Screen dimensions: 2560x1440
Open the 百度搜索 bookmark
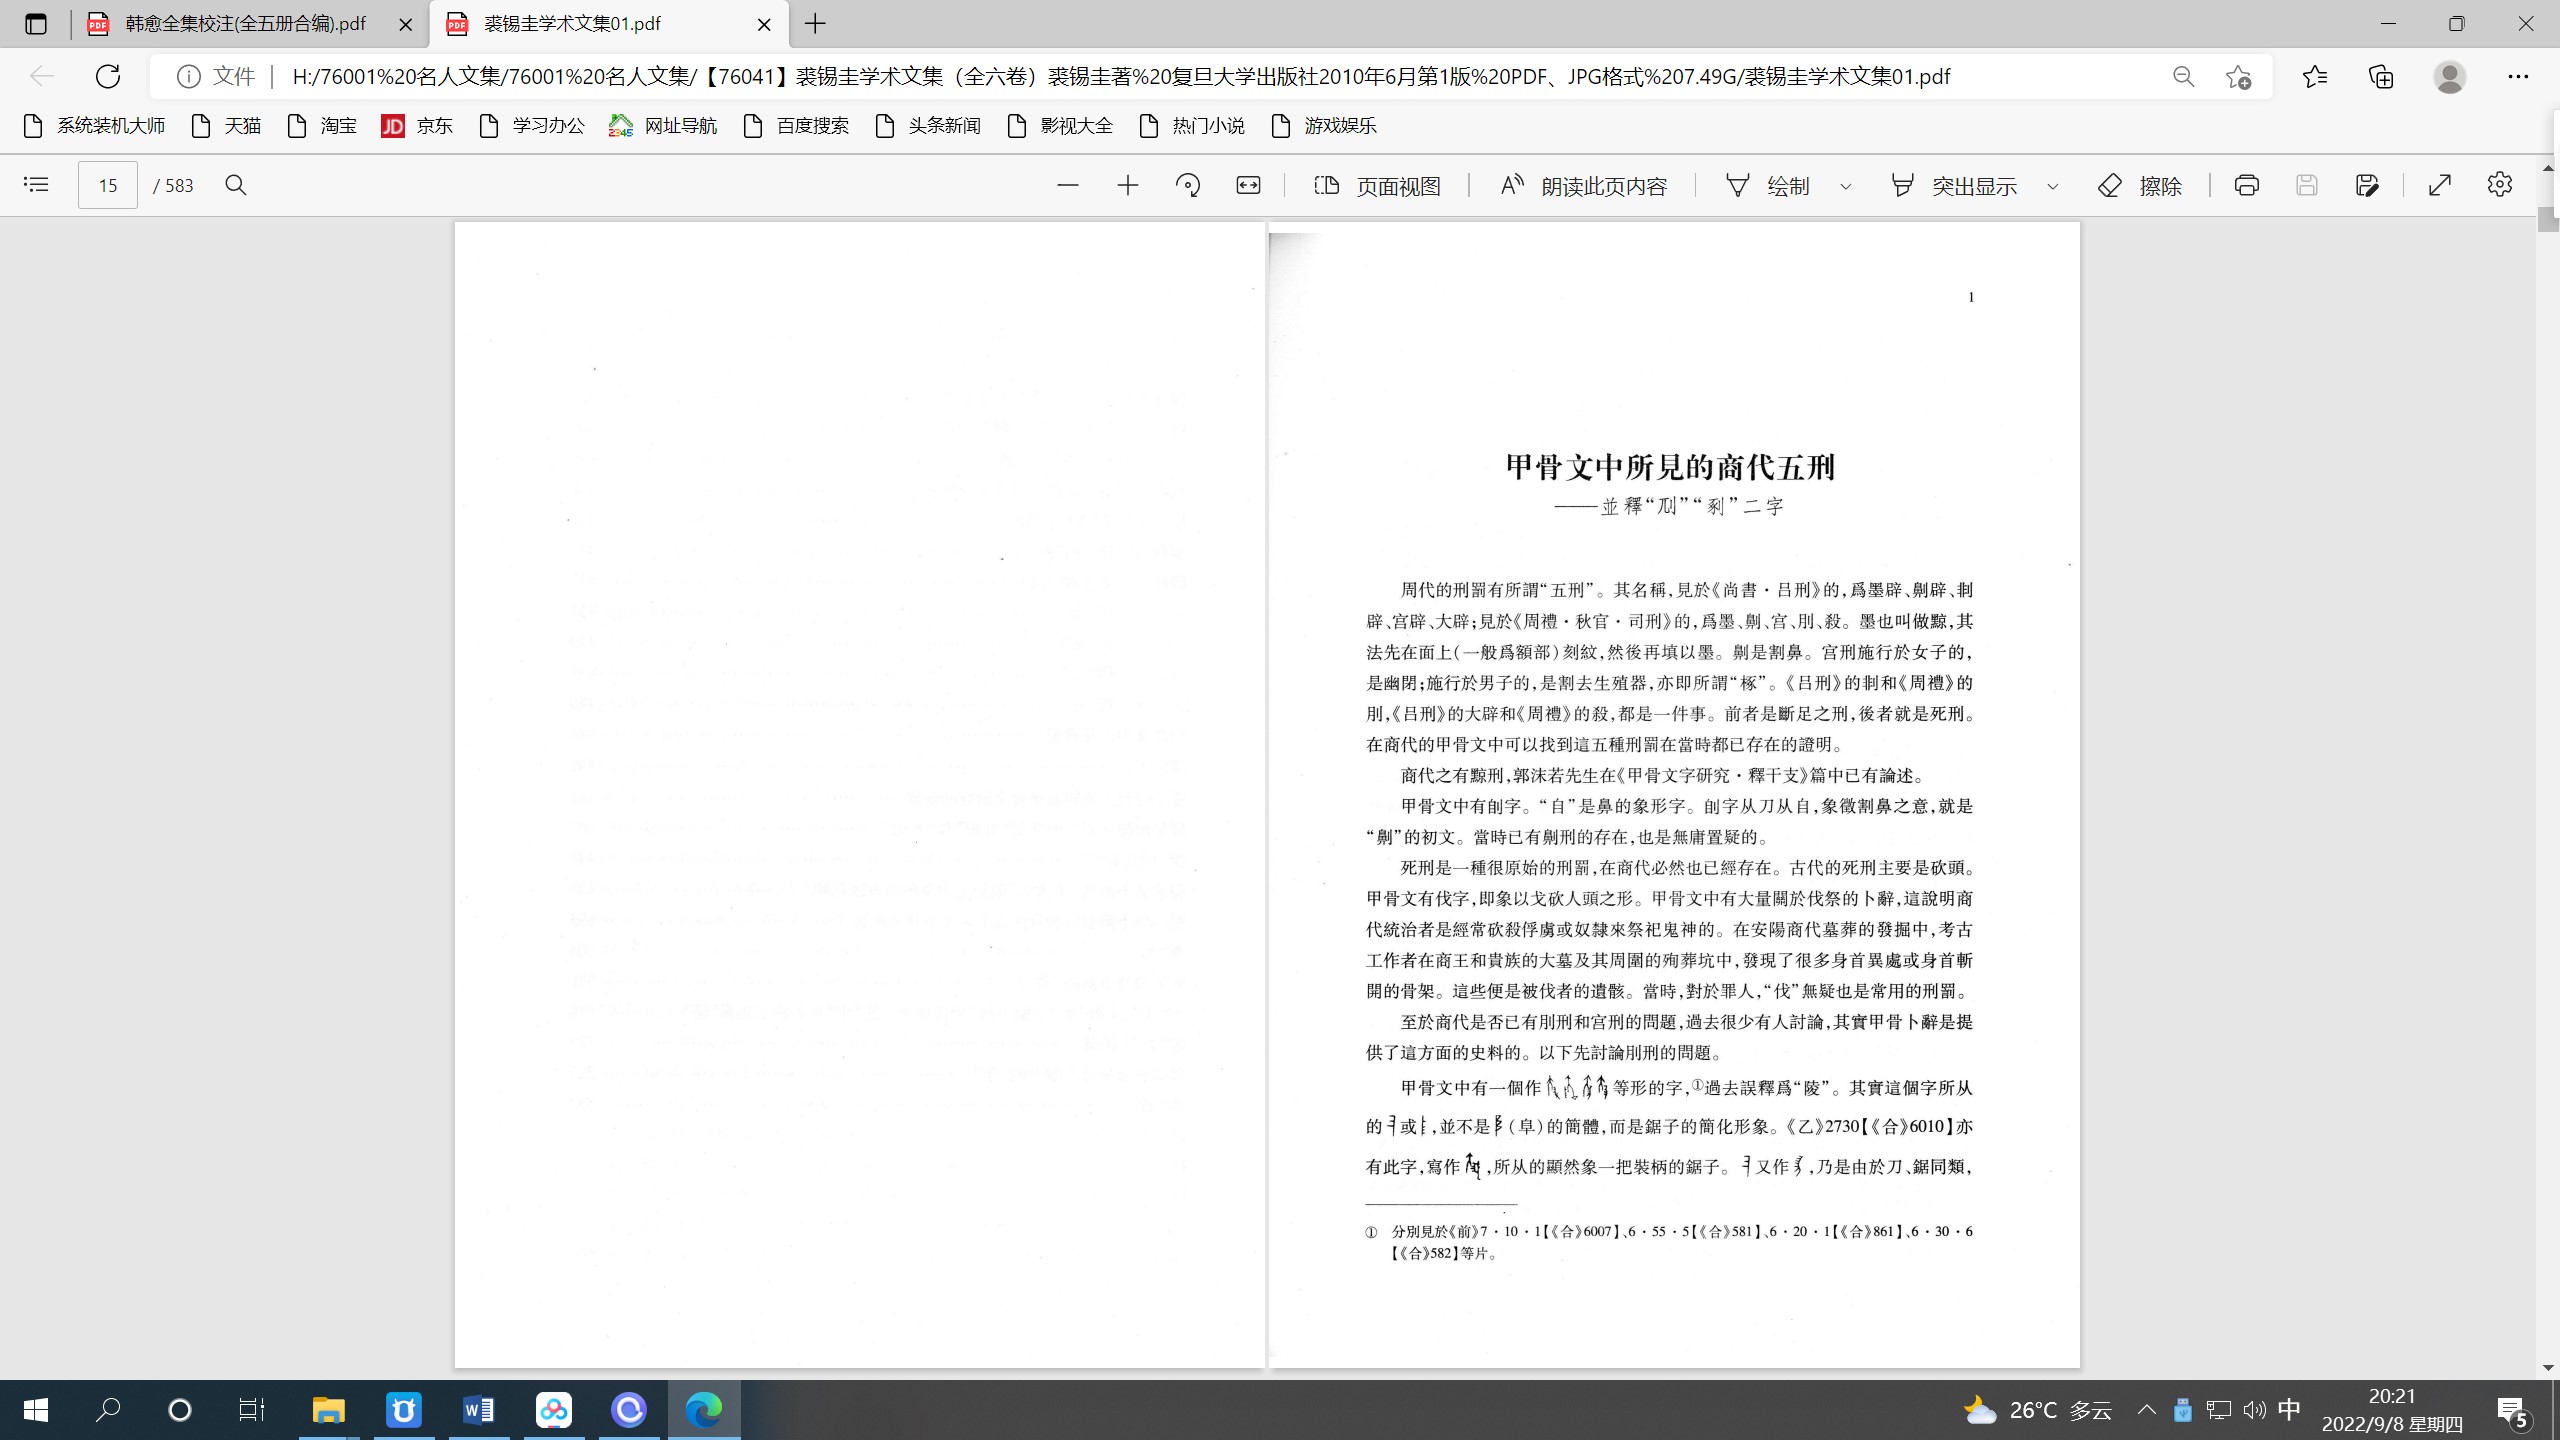pos(797,126)
